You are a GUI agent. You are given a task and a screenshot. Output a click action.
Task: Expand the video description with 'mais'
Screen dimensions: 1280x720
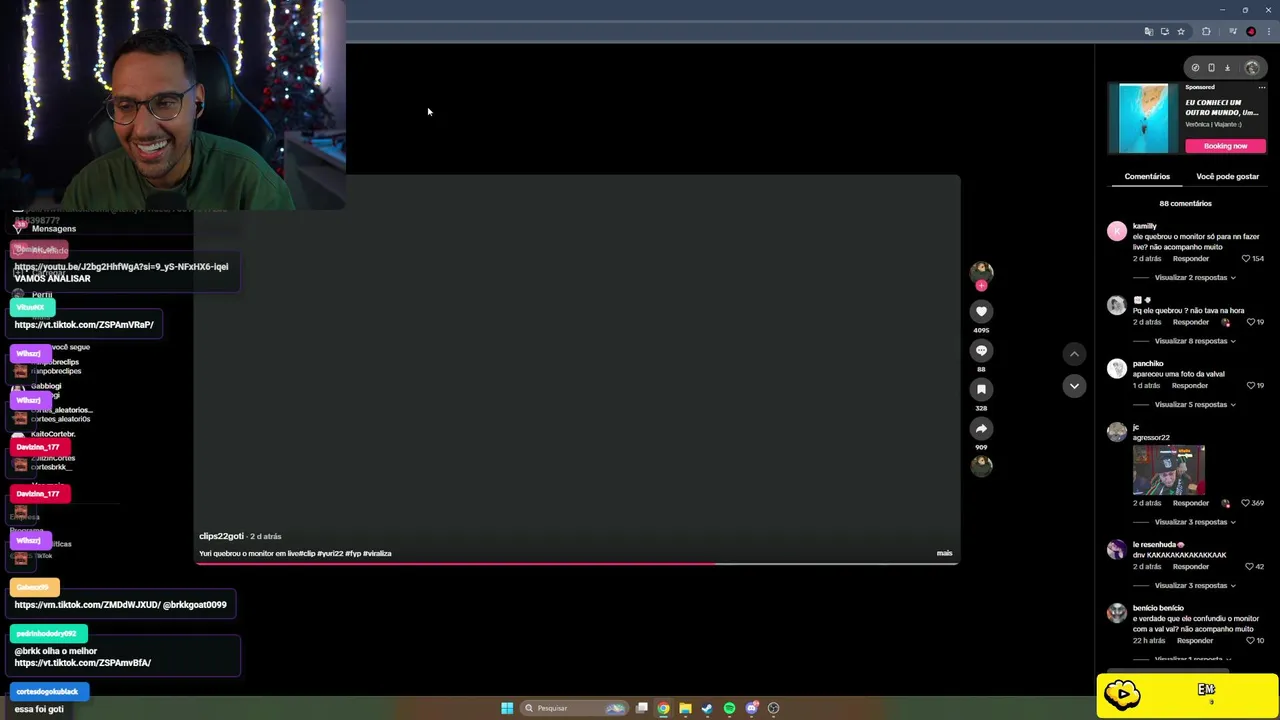(x=944, y=553)
